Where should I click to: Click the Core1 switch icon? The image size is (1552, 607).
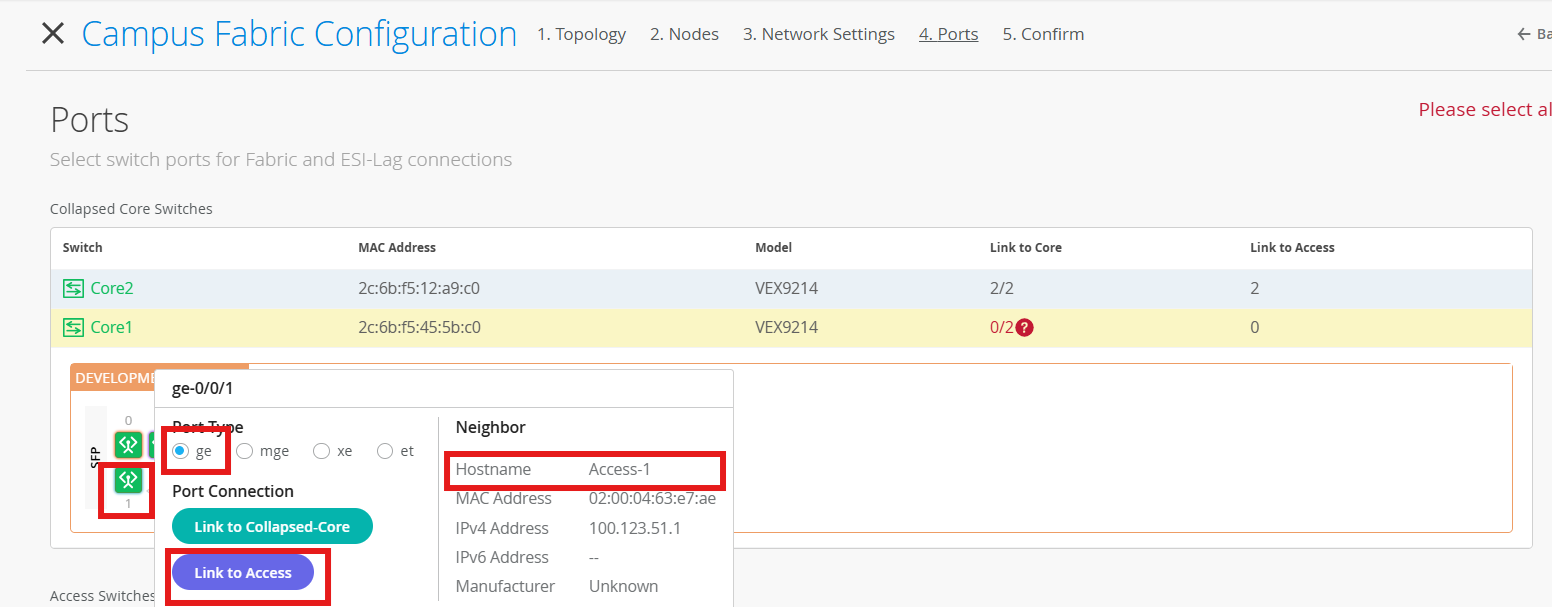point(73,328)
